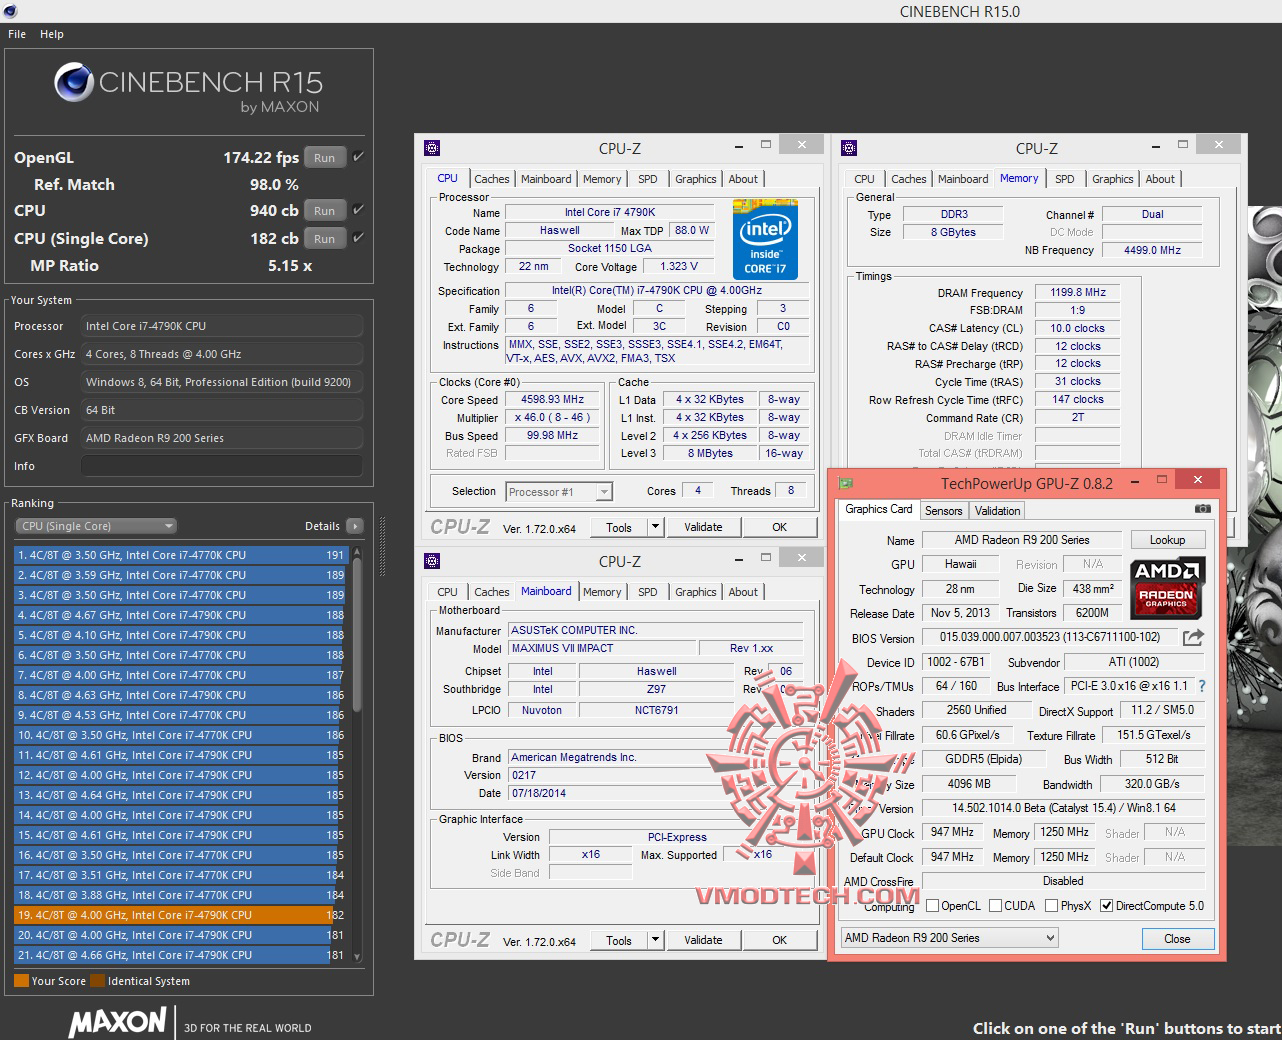1282x1040 pixels.
Task: Take a GPU-Z screenshot with the camera icon
Action: coord(1202,509)
